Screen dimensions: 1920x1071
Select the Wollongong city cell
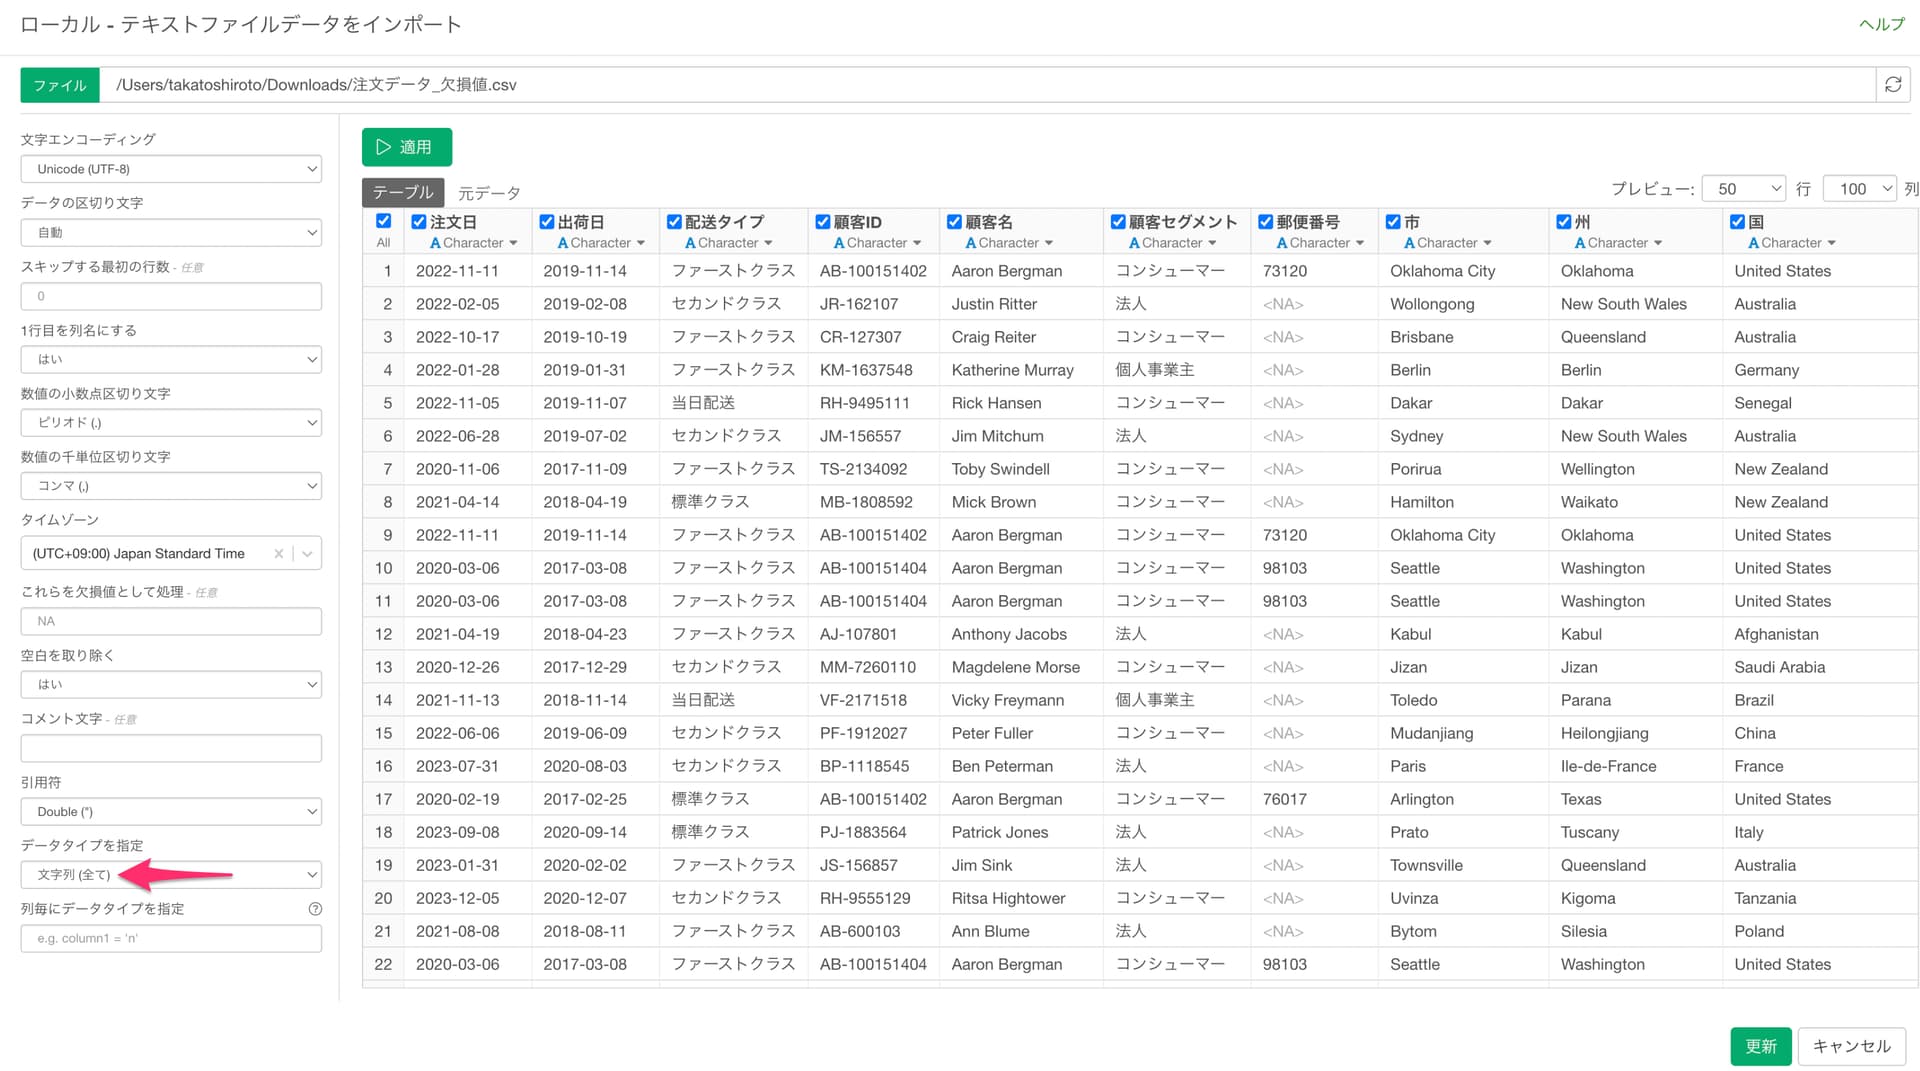coord(1463,304)
